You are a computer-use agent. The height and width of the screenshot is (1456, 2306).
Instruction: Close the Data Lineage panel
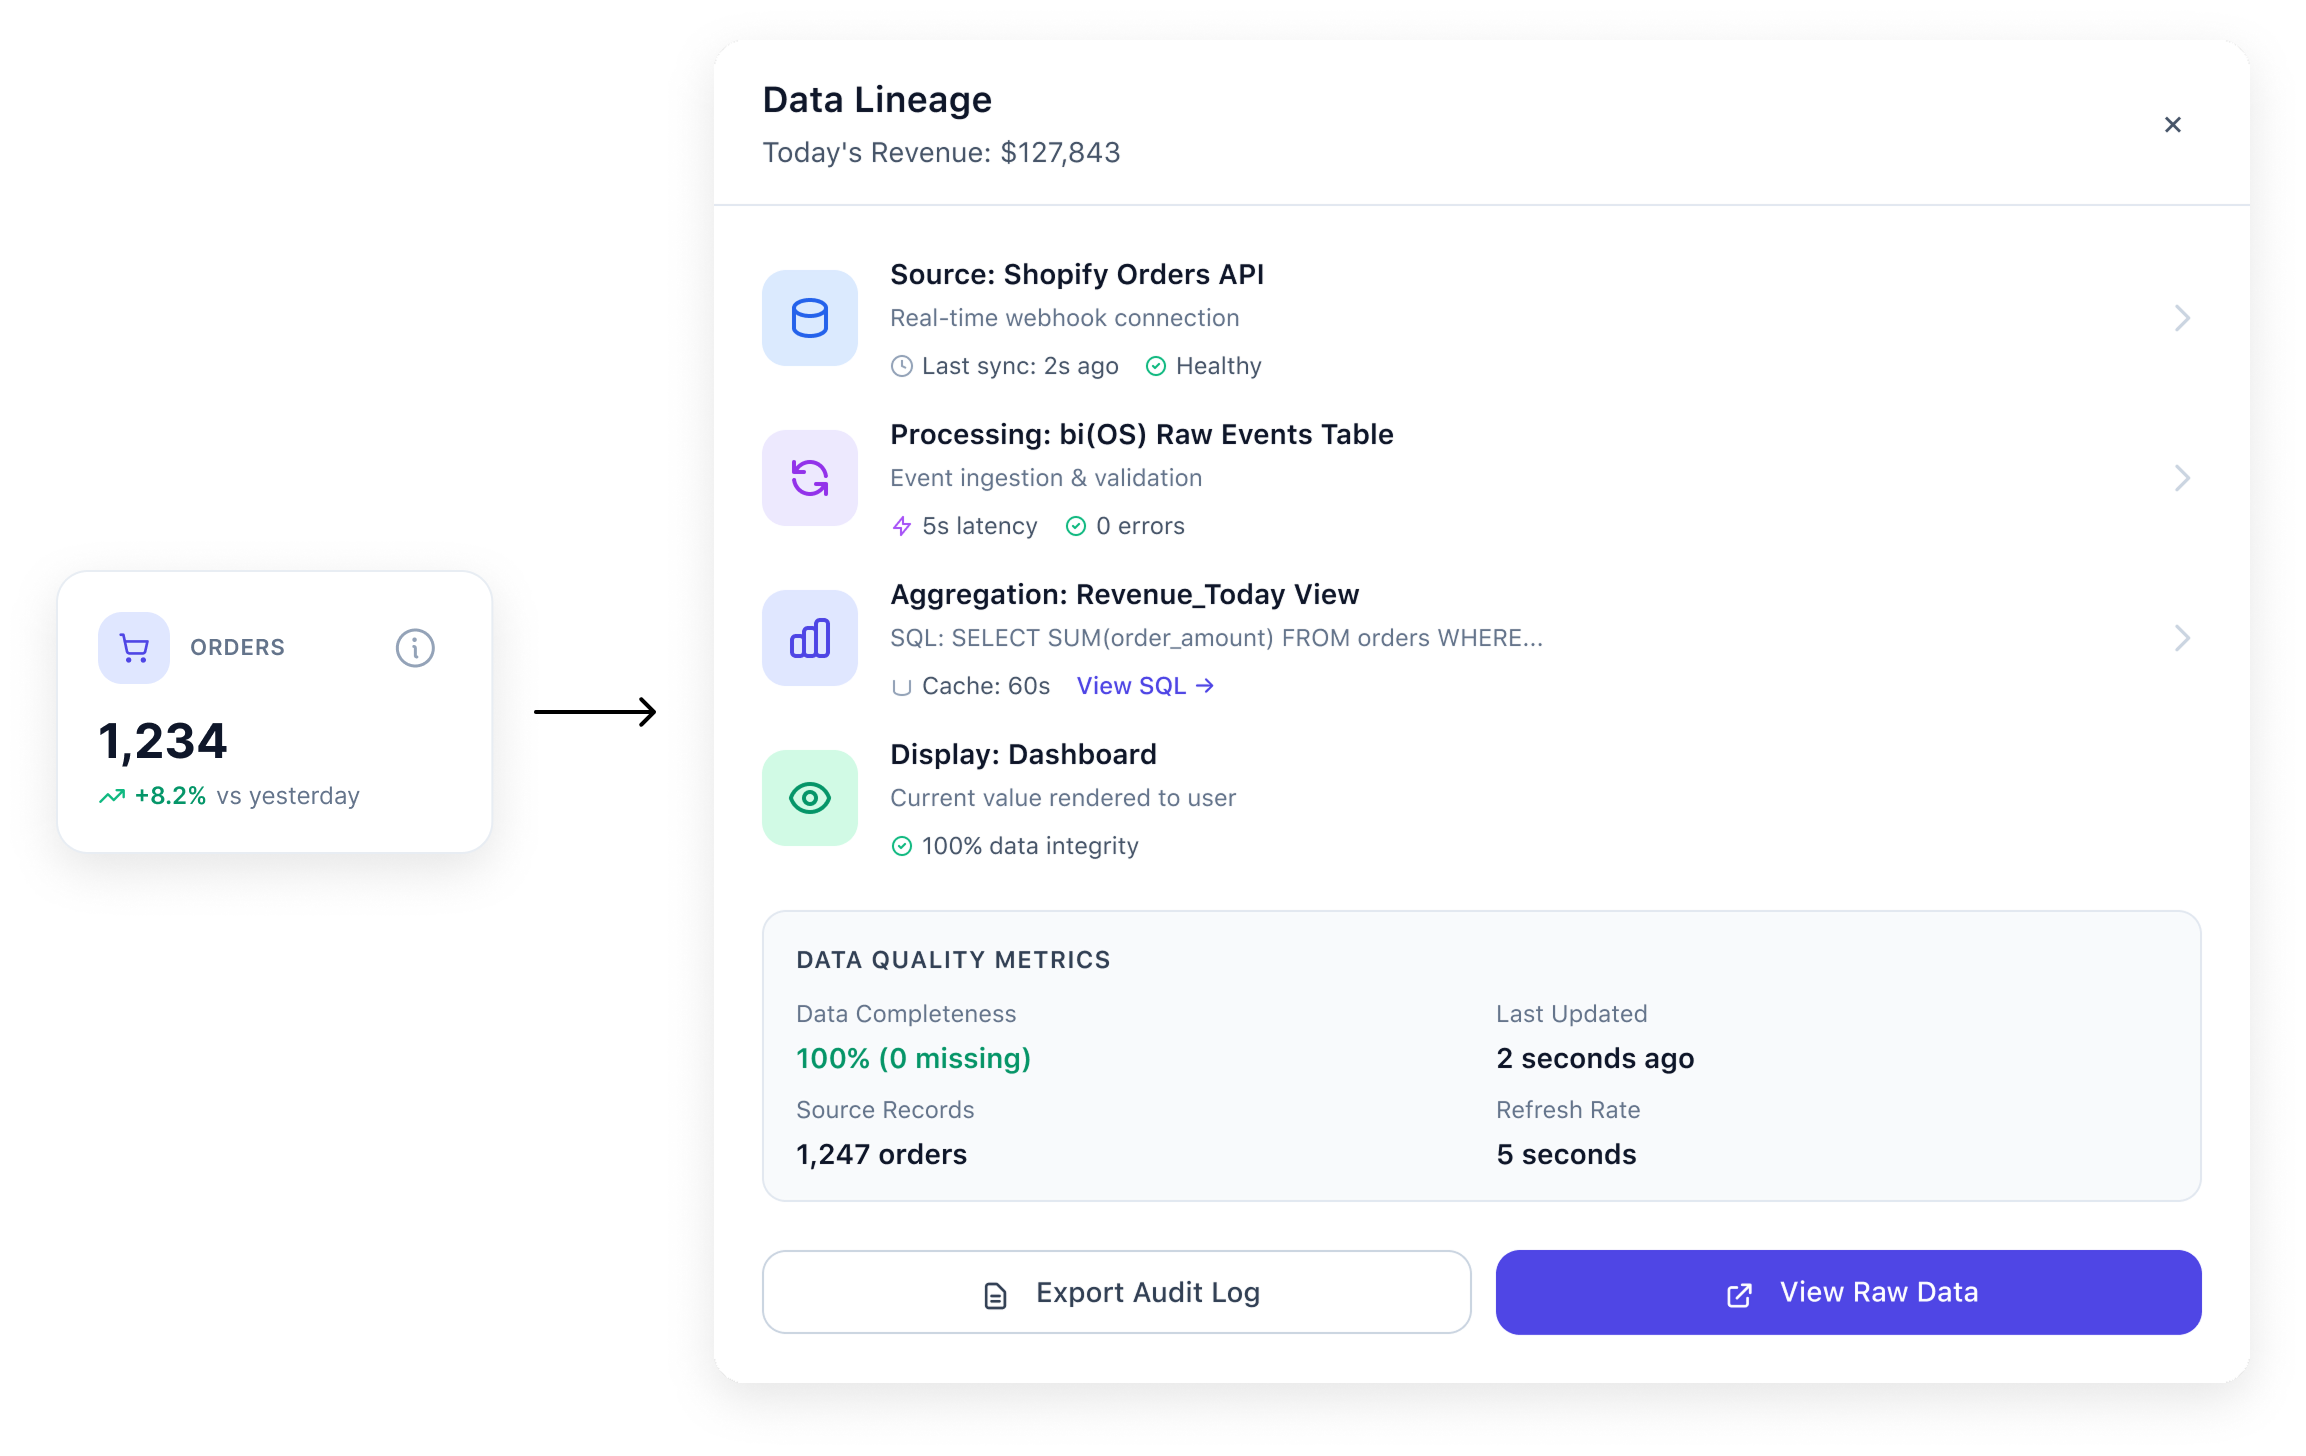[x=2172, y=125]
